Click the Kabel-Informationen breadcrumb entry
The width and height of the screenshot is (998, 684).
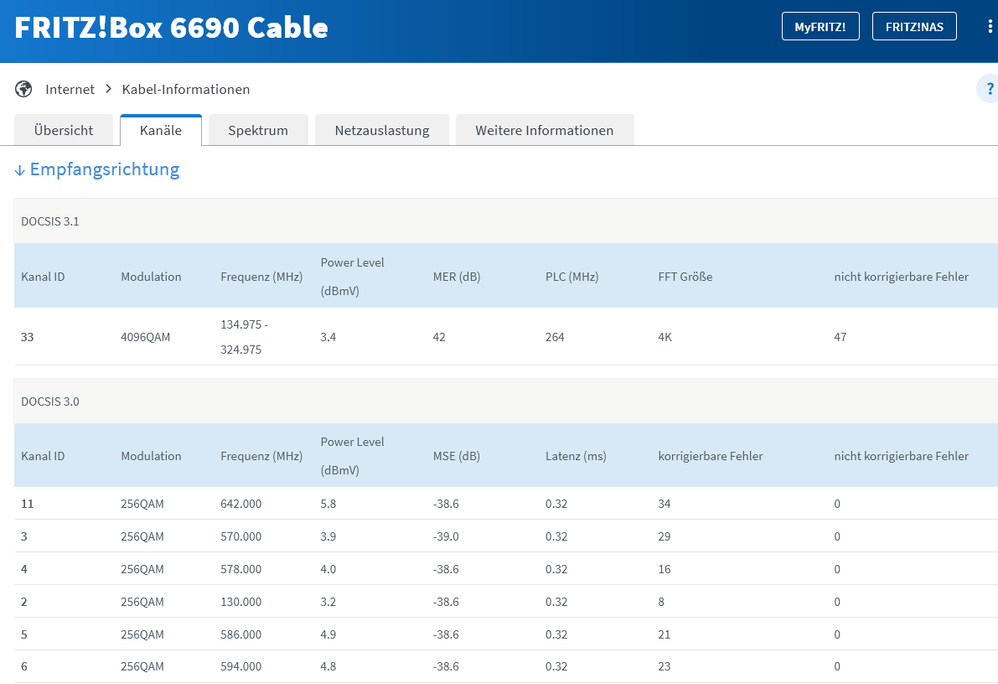click(x=185, y=89)
